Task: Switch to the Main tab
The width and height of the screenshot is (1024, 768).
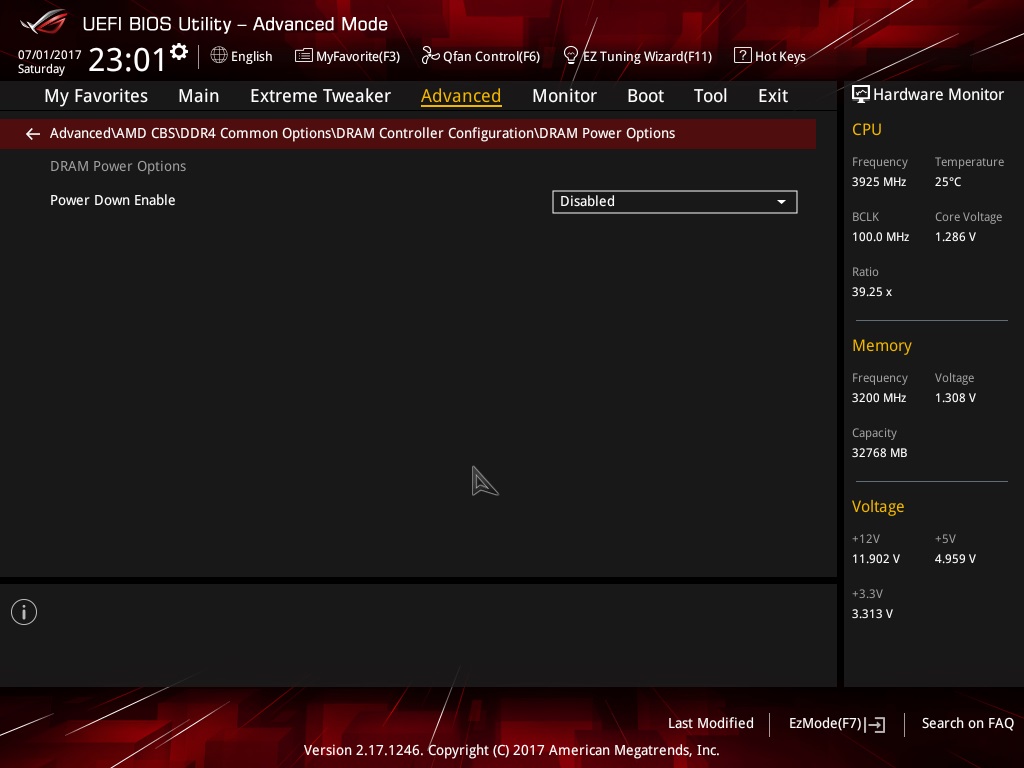Action: pyautogui.click(x=199, y=96)
